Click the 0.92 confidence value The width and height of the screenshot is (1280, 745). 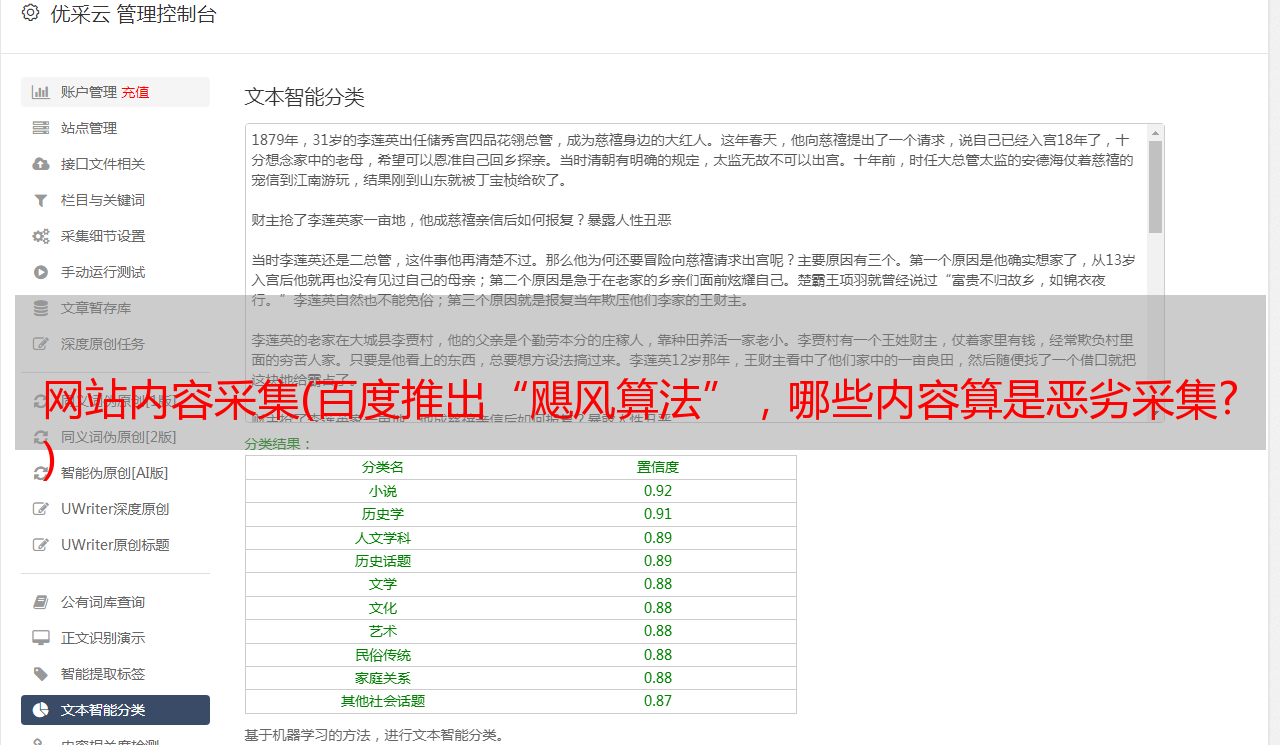(658, 491)
